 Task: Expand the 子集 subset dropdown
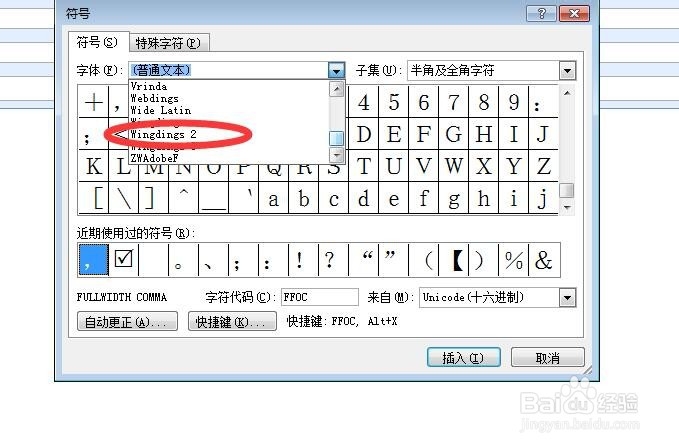pos(567,71)
